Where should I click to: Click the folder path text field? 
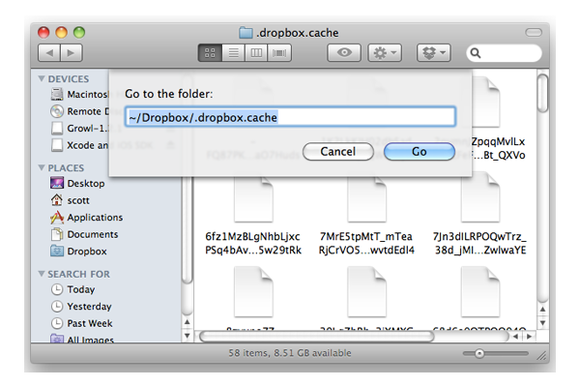(x=290, y=117)
